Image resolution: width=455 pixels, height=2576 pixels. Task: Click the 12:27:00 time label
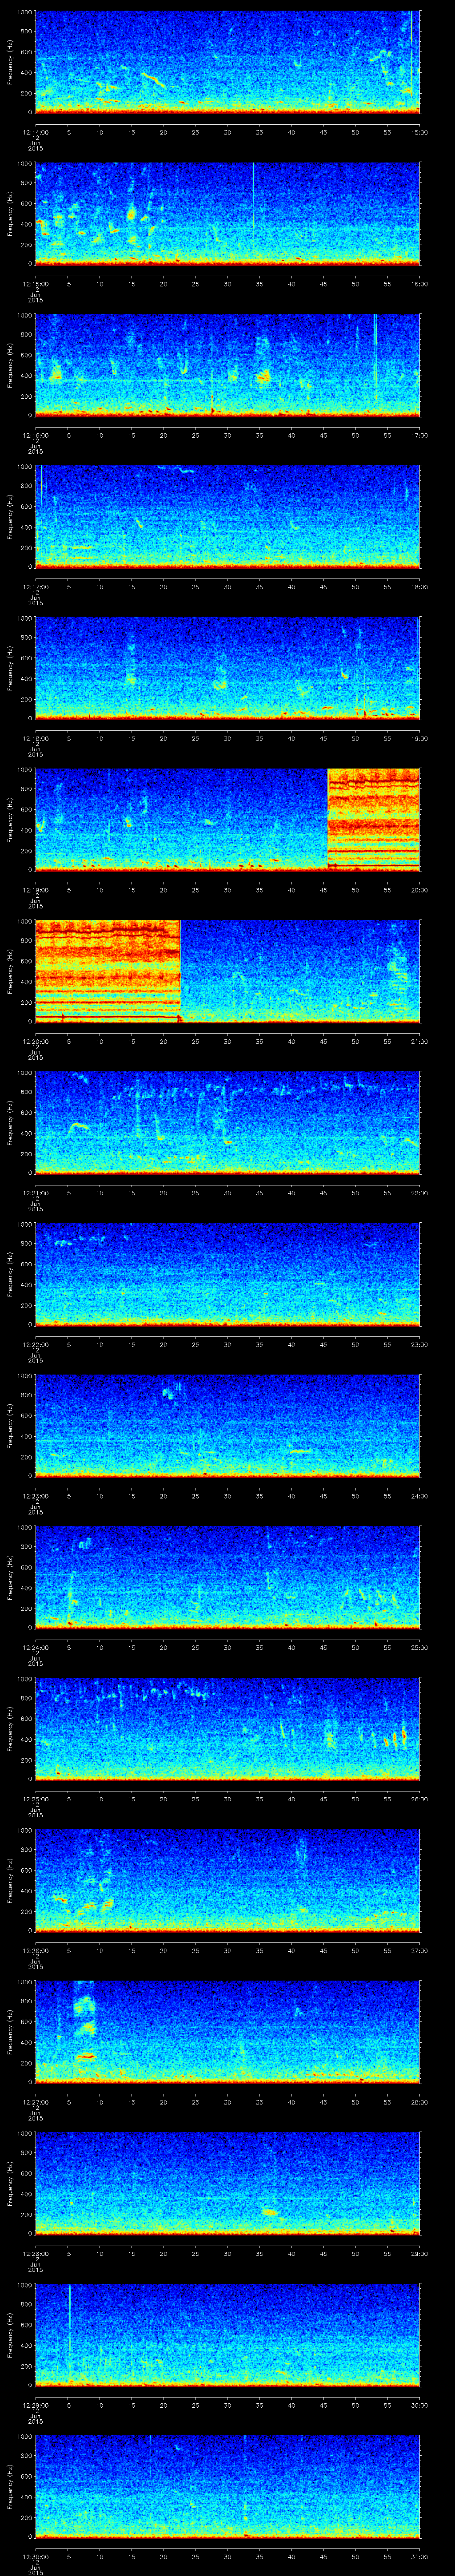coord(35,2102)
